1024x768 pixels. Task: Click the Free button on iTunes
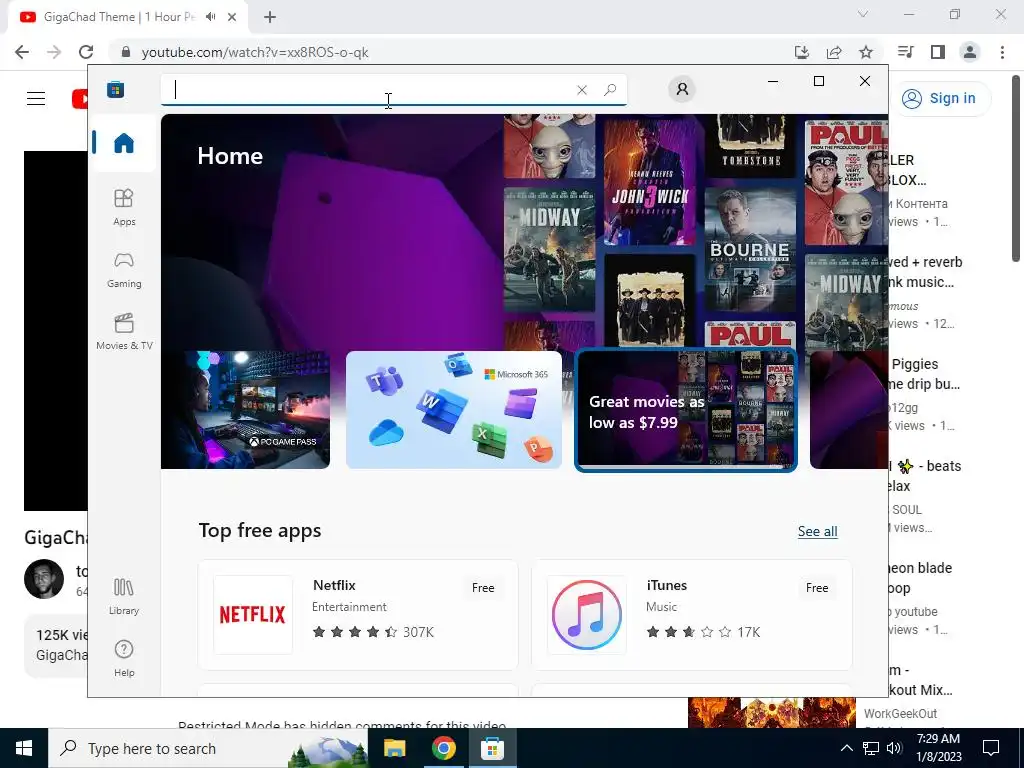(817, 588)
